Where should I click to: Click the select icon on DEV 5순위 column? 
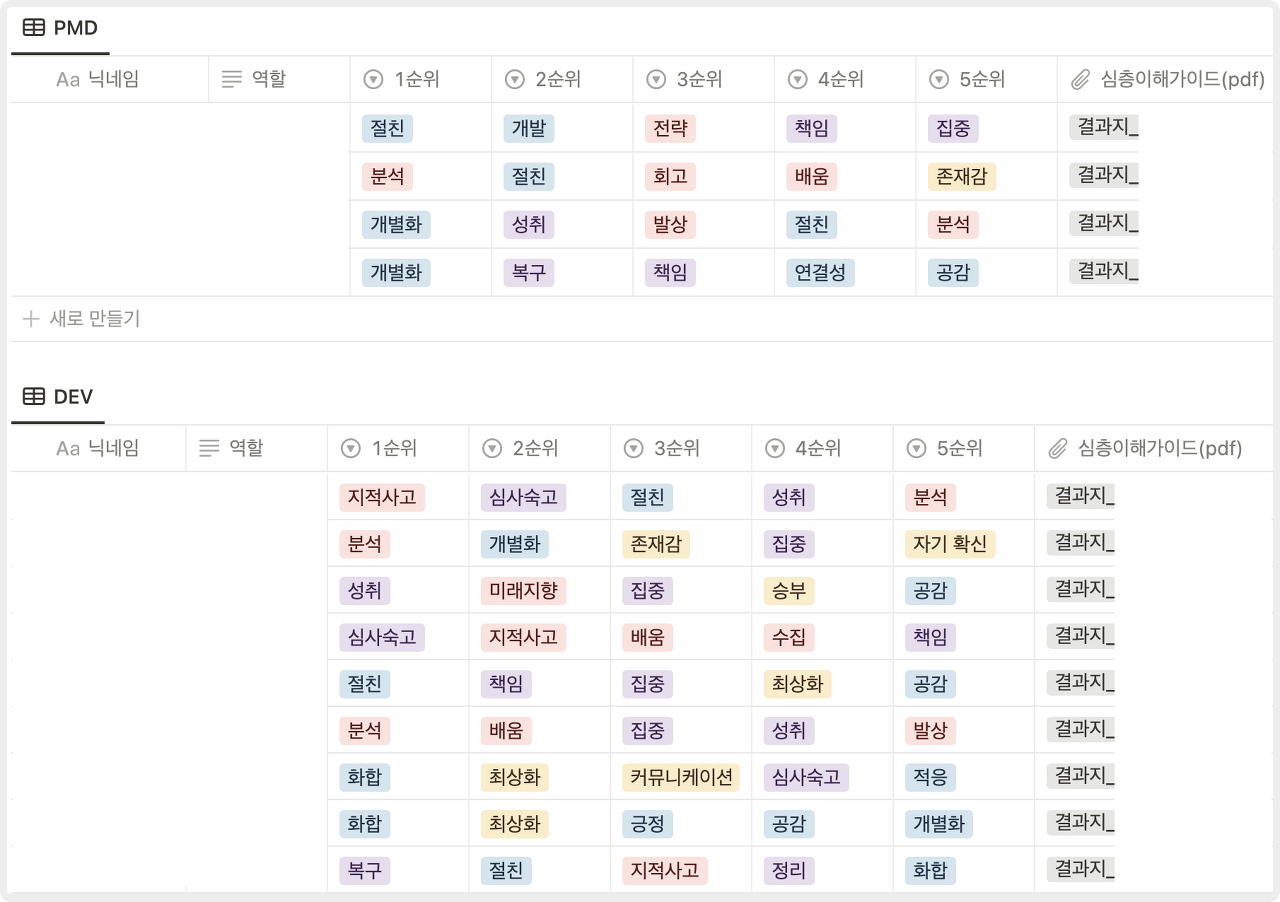coord(916,449)
